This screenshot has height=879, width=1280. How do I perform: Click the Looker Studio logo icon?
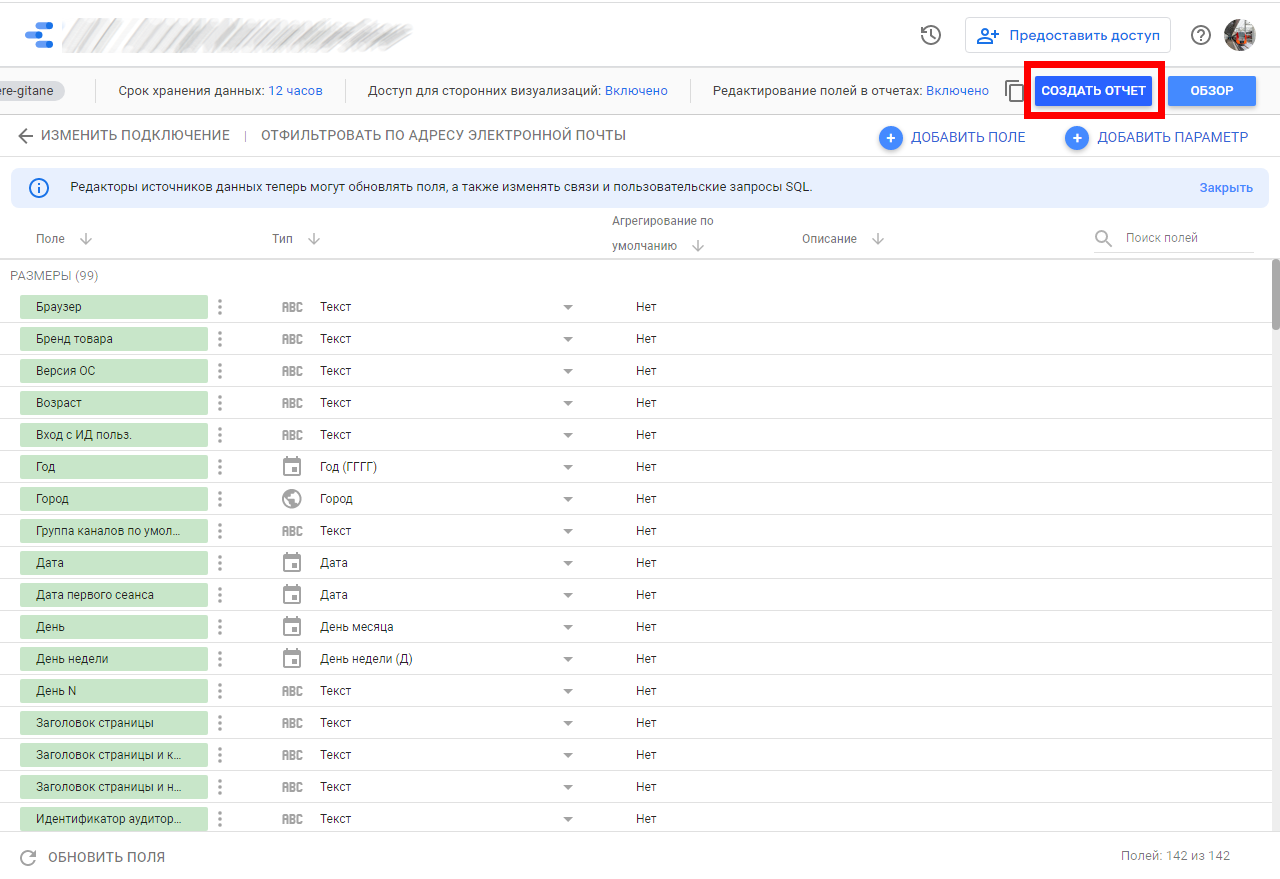(39, 35)
